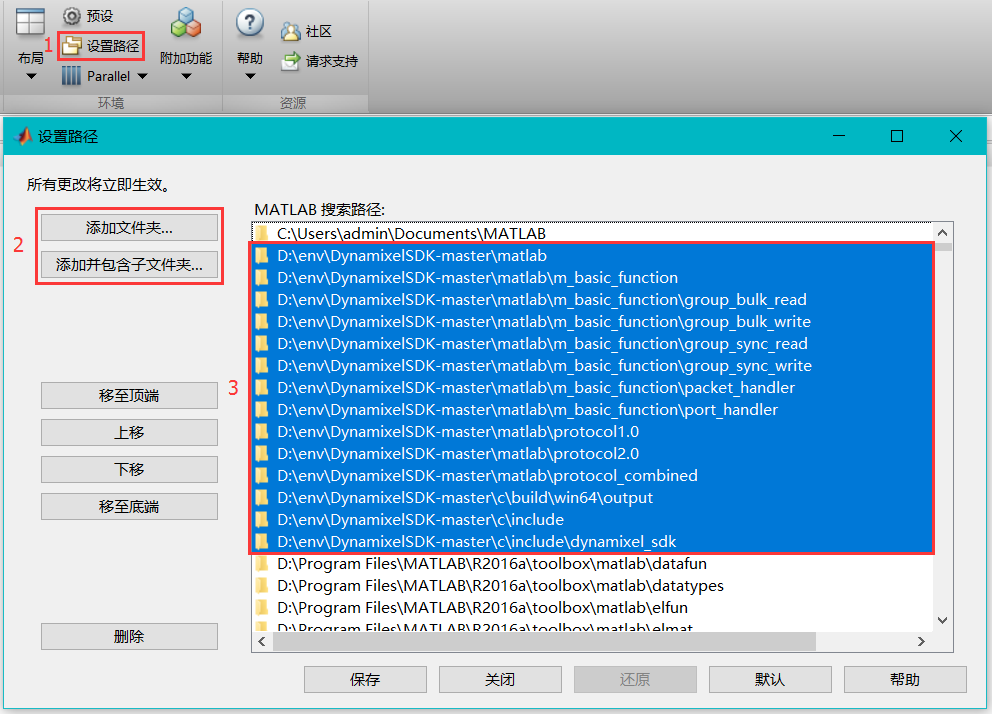Viewport: 992px width, 714px height.
Task: Click the horizontal scrollbar right arrow
Action: pos(921,641)
